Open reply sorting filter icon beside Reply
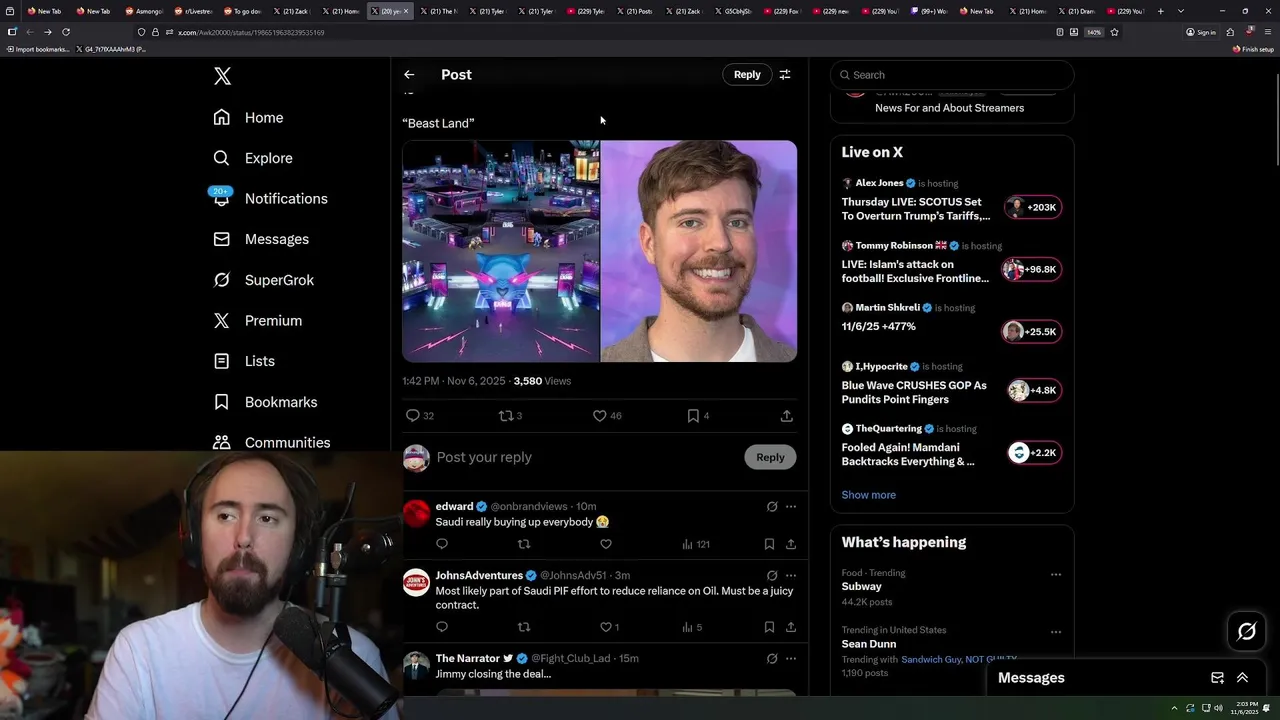Screen dimensions: 1280x720 tap(785, 75)
